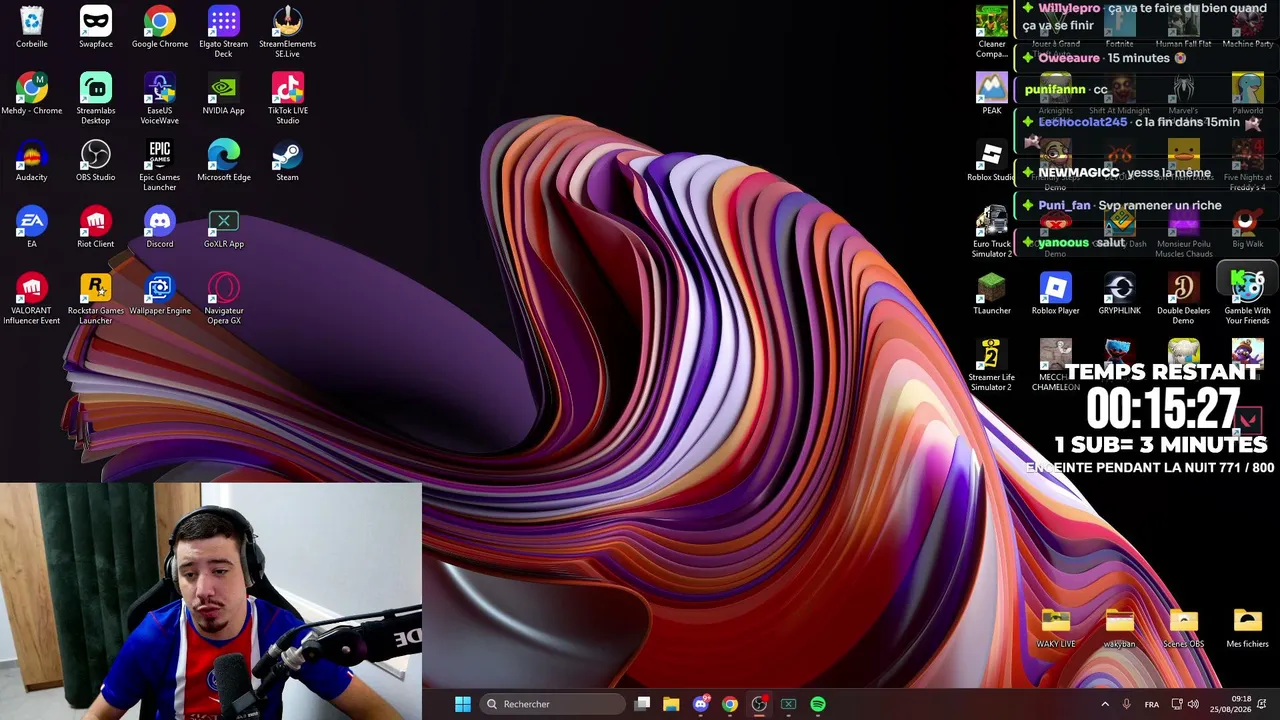
Task: Open the WAKY LIVE folder
Action: (1056, 628)
